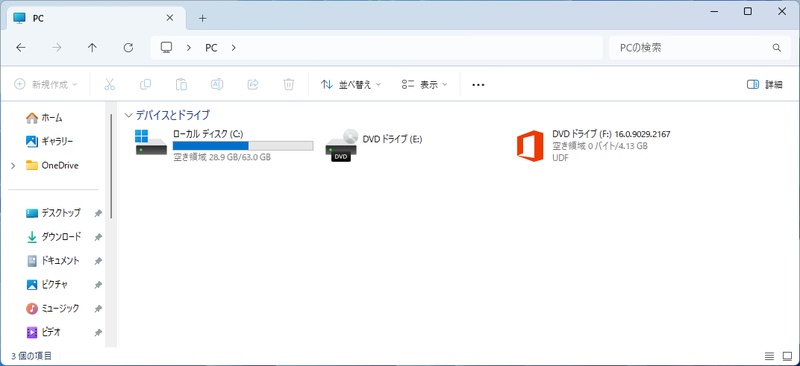800x366 pixels.
Task: Toggle the 詳細 details pane
Action: point(764,85)
